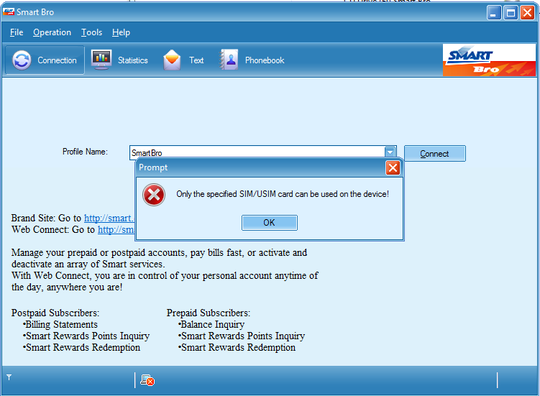Open the Tools menu
This screenshot has width=540, height=396.
(92, 32)
